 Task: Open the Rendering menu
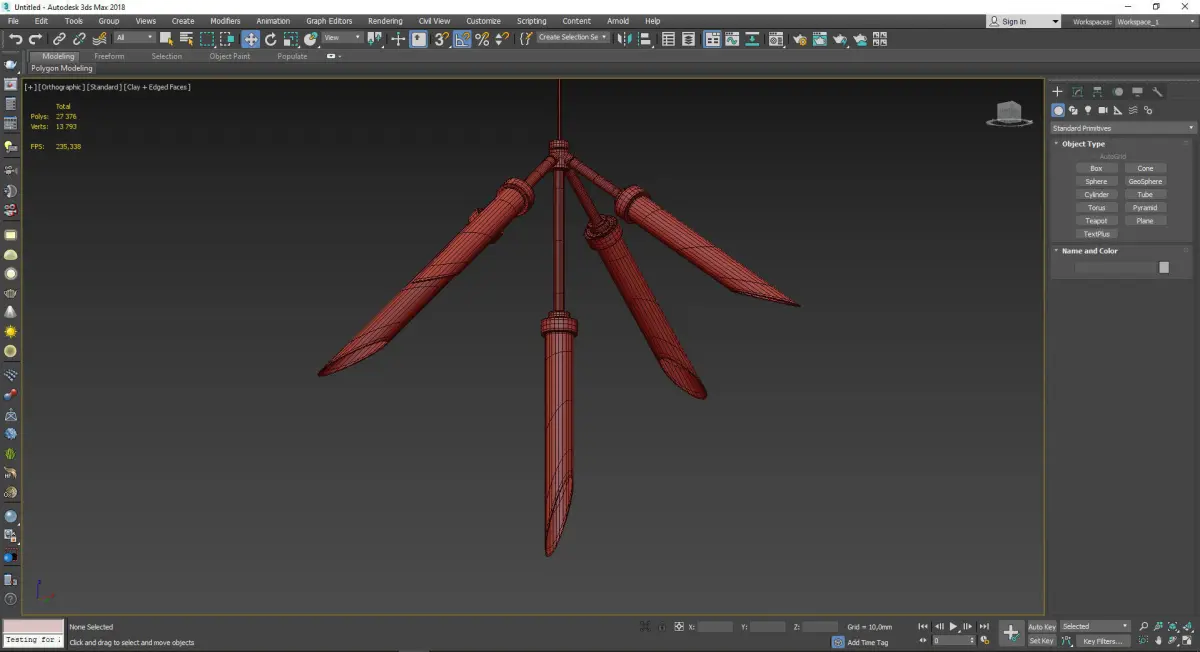coord(385,21)
